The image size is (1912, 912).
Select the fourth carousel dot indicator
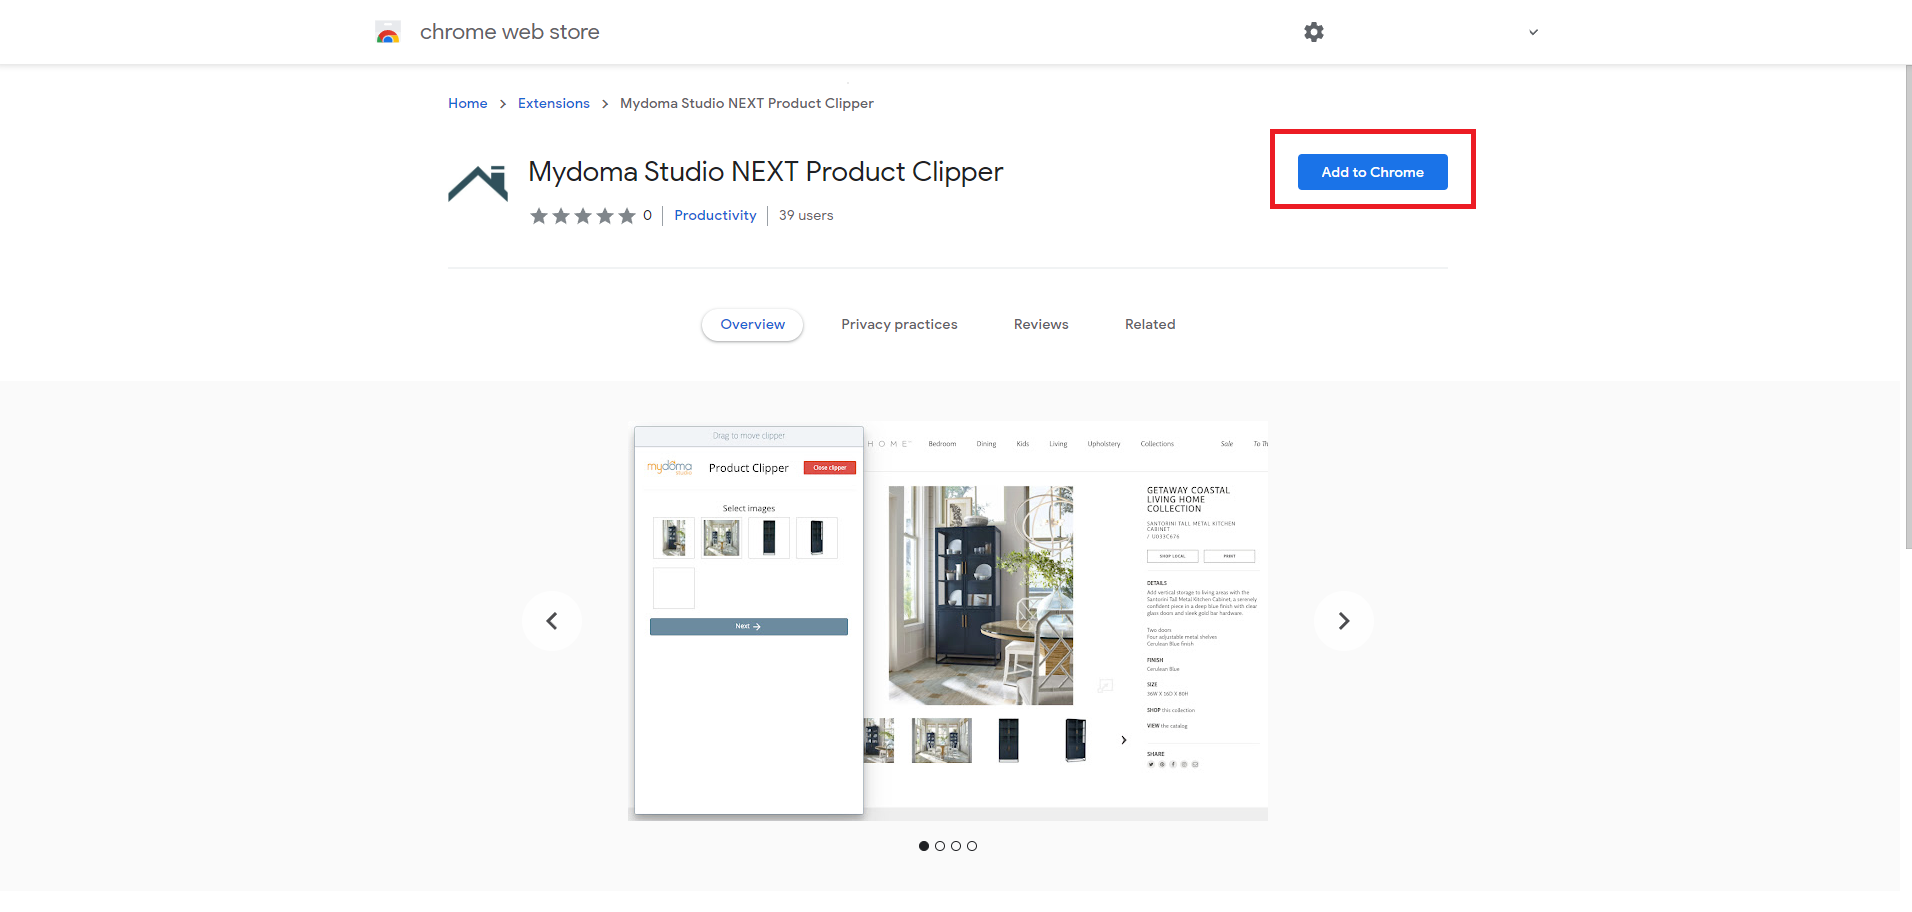click(972, 846)
